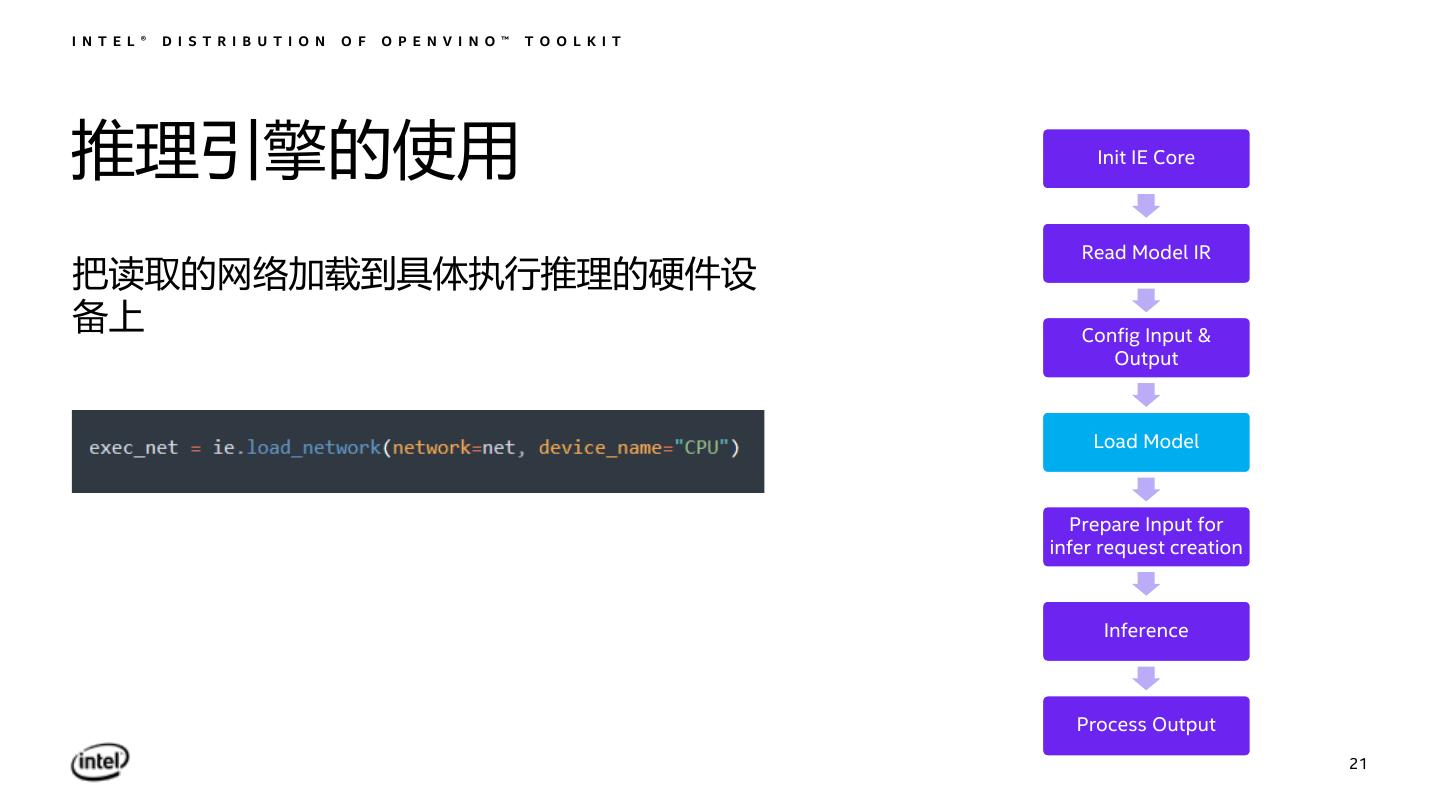Select the subtitle text starting with 把读取的网络
This screenshot has width=1440, height=810.
414,296
